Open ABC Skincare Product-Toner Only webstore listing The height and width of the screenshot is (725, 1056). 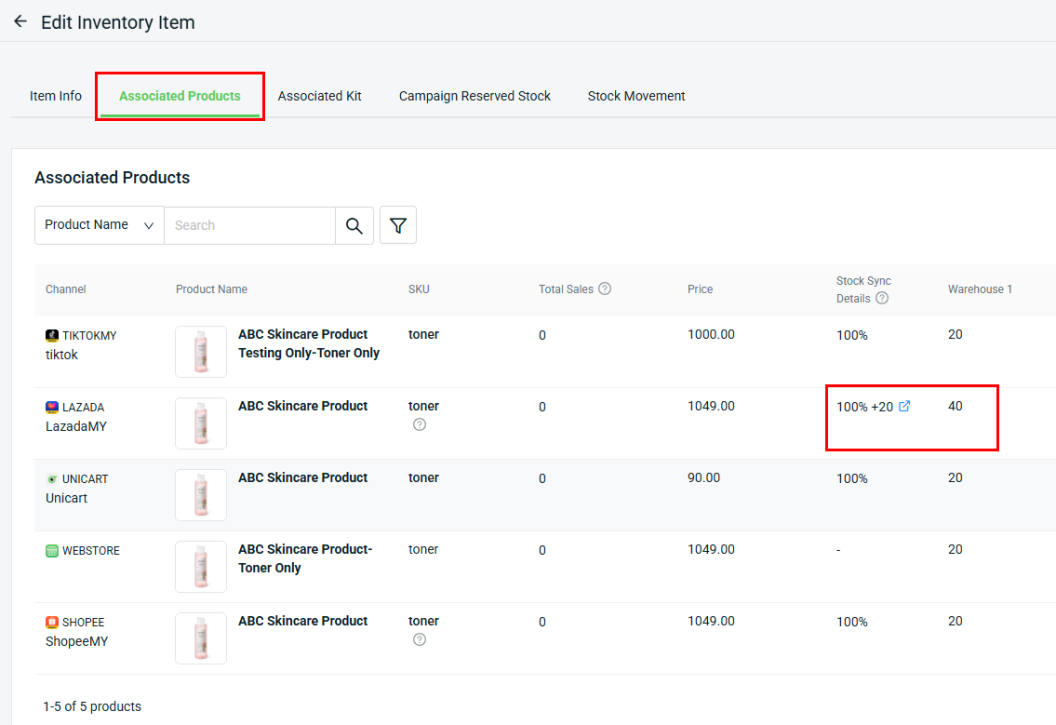coord(304,558)
